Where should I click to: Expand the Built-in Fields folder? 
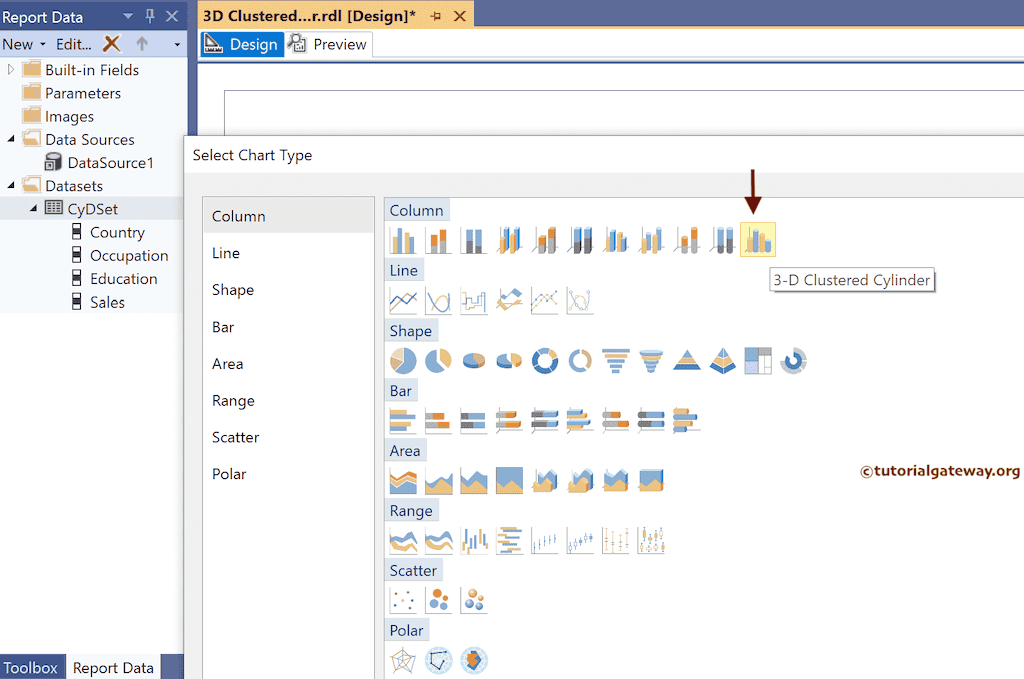click(x=10, y=69)
